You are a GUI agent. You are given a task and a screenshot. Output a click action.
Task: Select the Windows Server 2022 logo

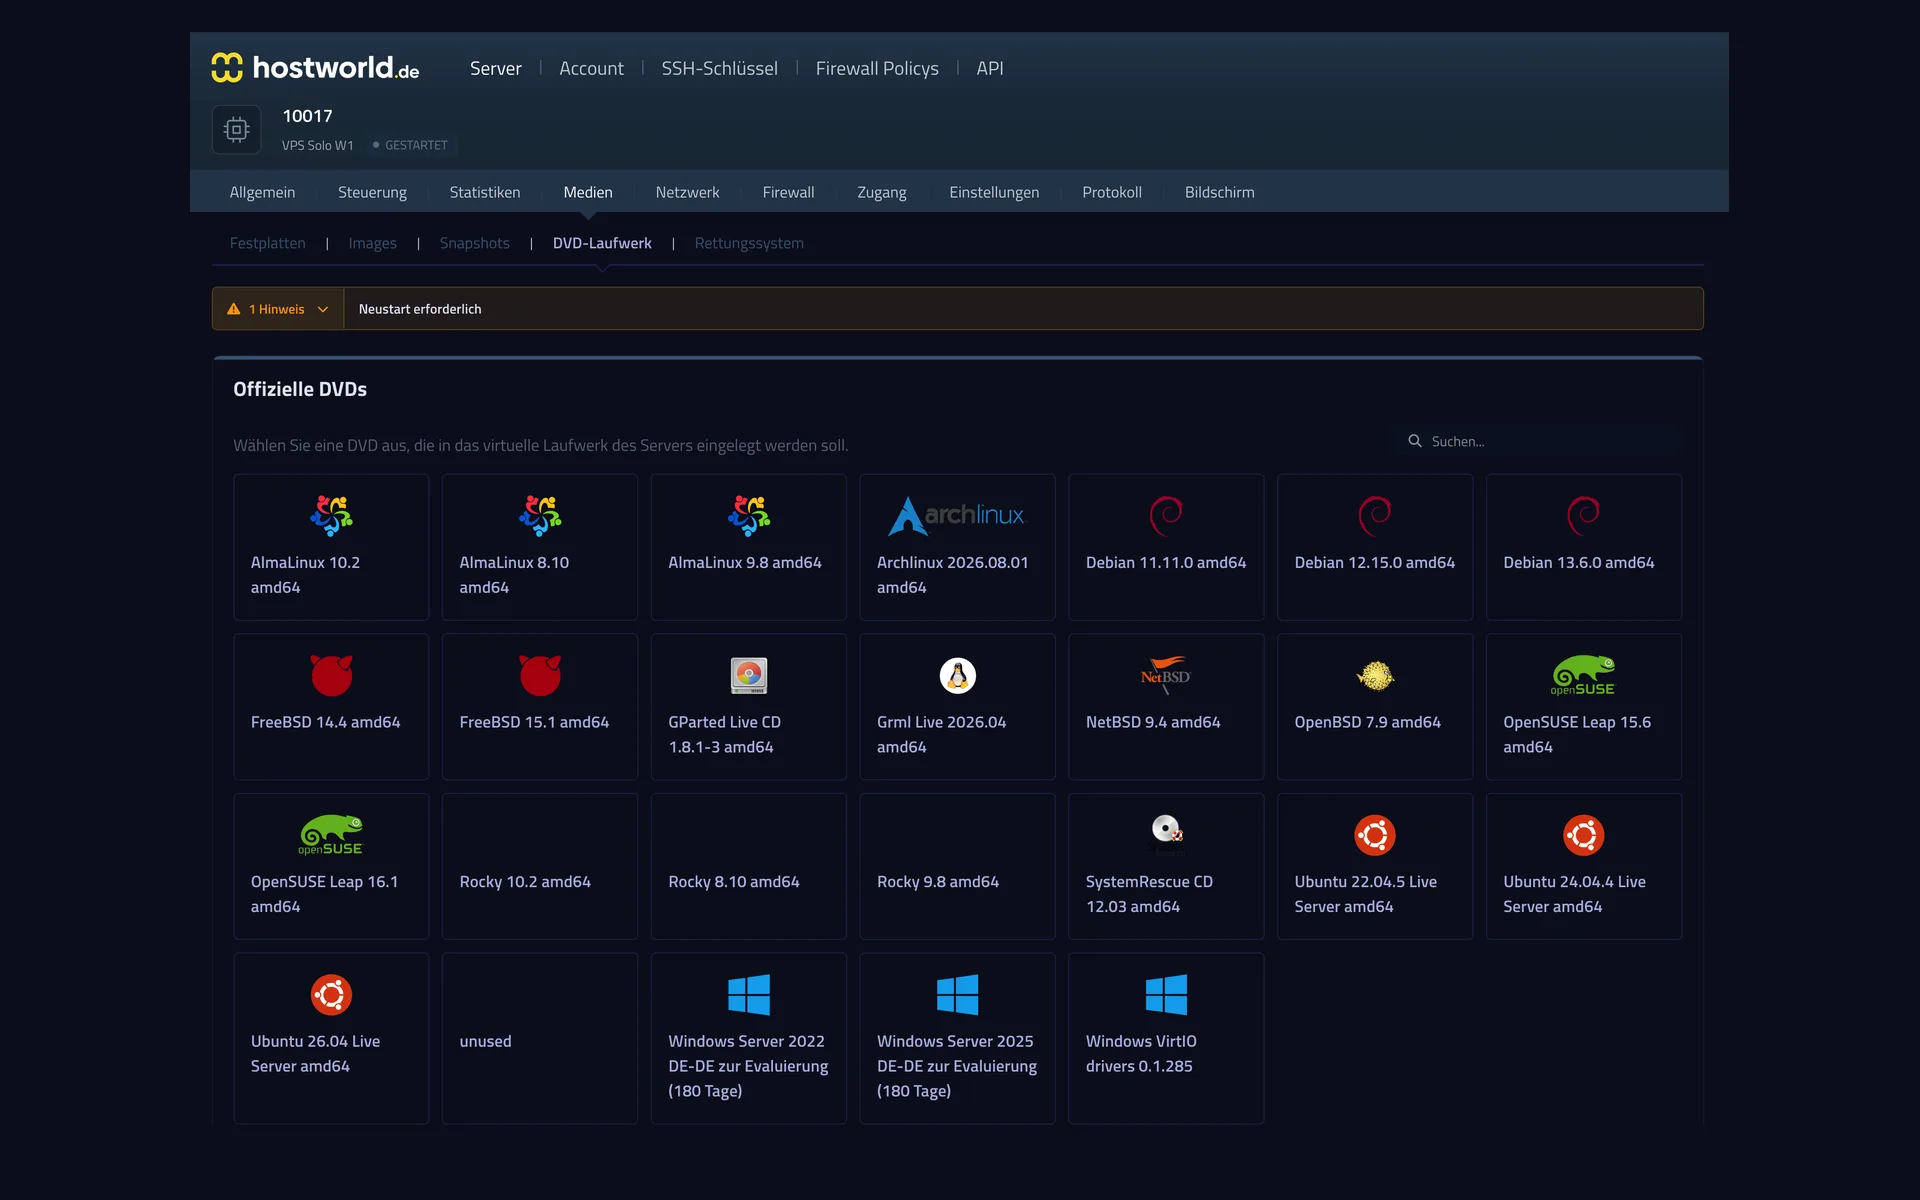pos(749,995)
